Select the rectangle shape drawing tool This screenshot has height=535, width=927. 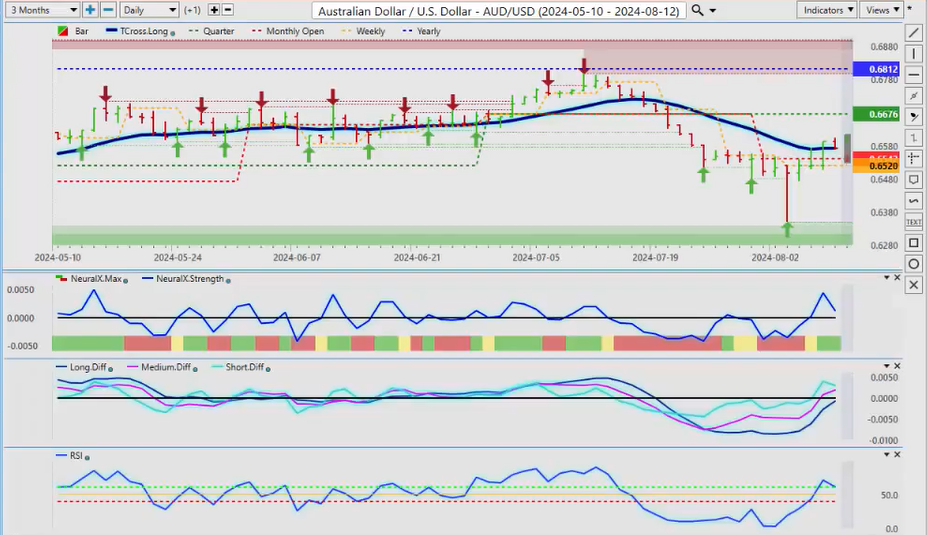tap(913, 243)
